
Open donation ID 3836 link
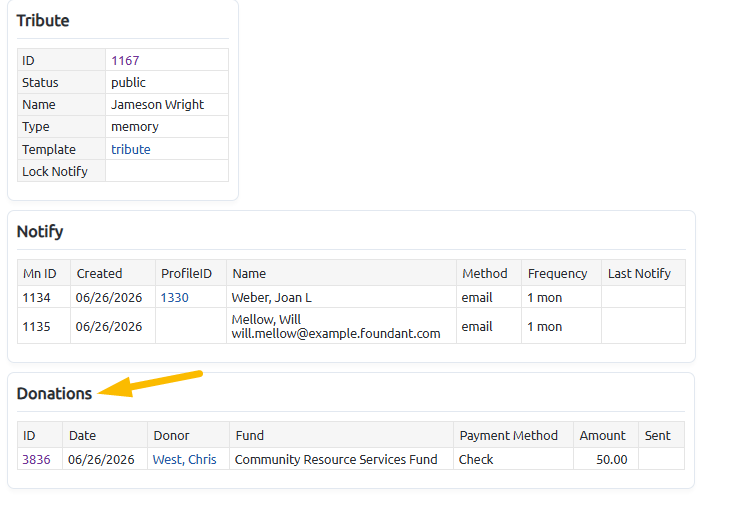click(36, 460)
